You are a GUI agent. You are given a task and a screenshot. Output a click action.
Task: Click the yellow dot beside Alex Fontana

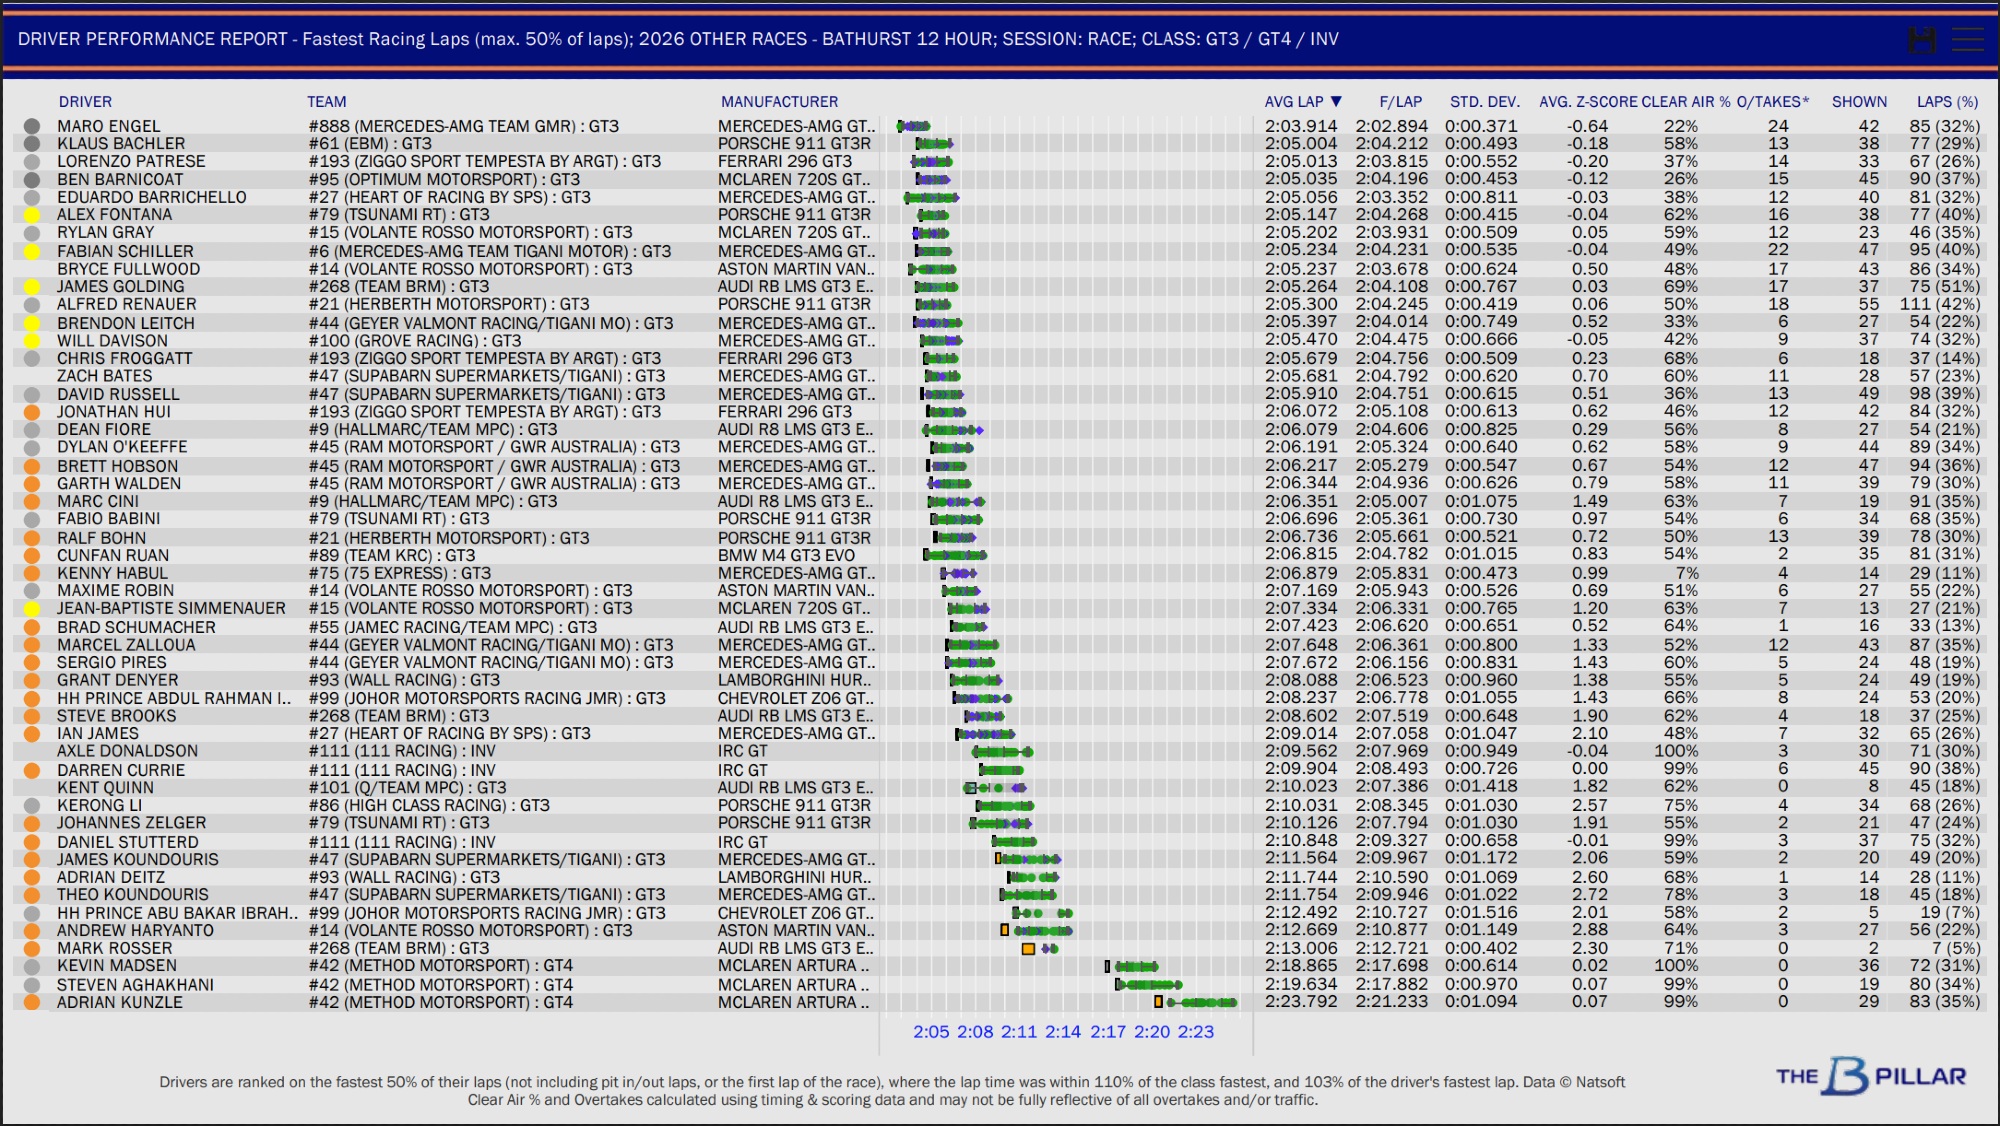[x=32, y=215]
